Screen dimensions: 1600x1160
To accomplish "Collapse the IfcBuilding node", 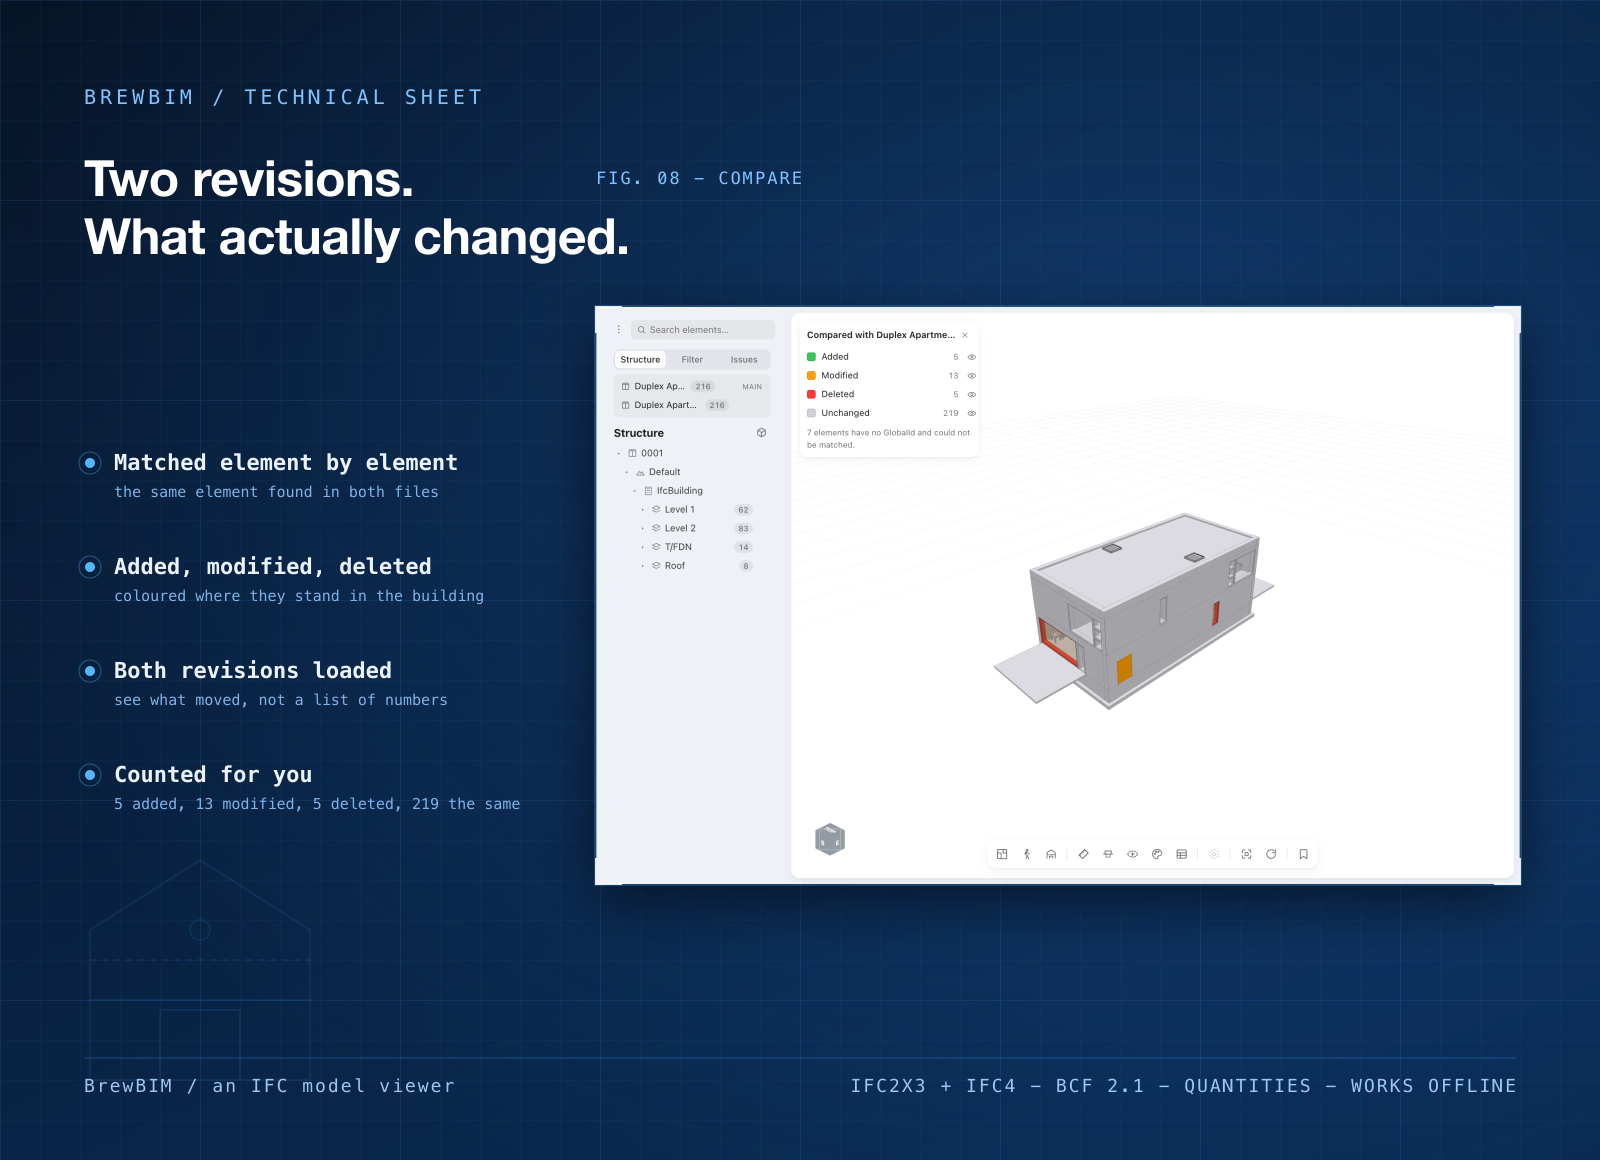I will [x=635, y=491].
